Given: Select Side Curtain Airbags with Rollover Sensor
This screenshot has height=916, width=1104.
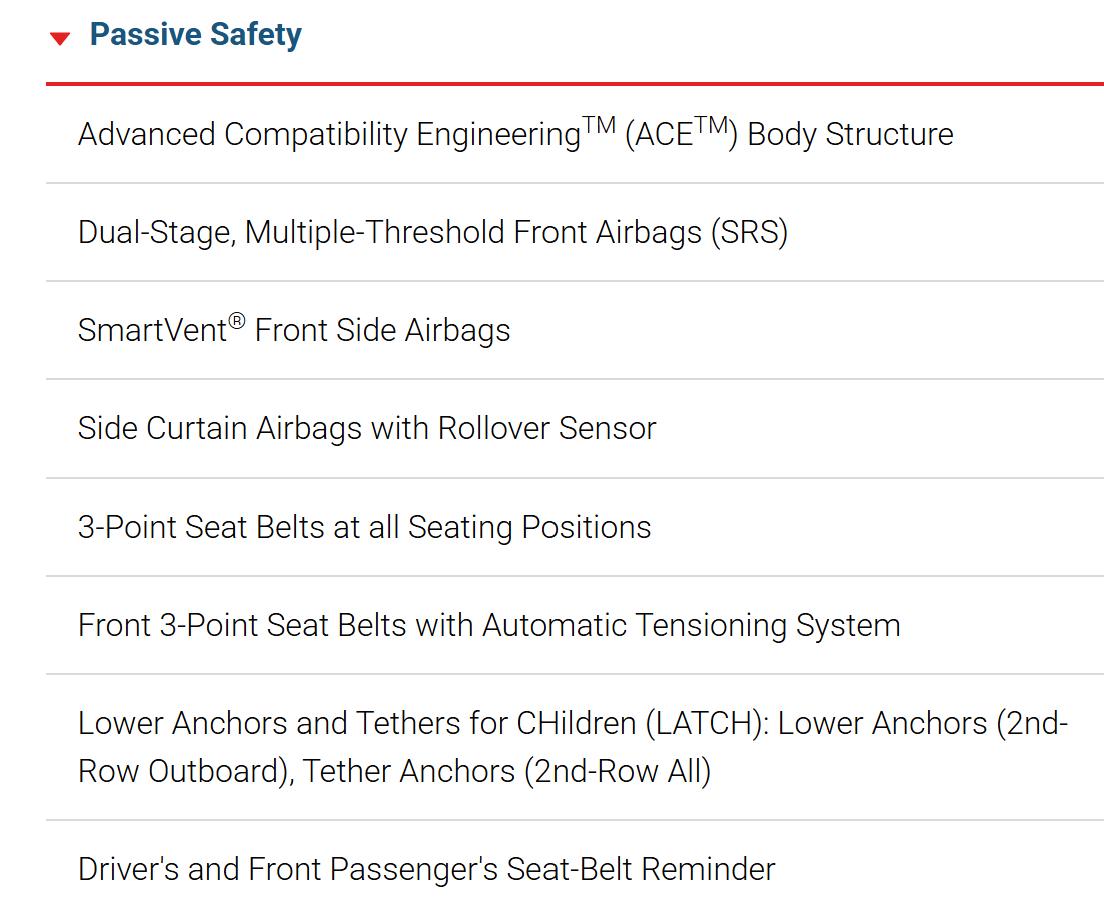Looking at the screenshot, I should (x=575, y=428).
